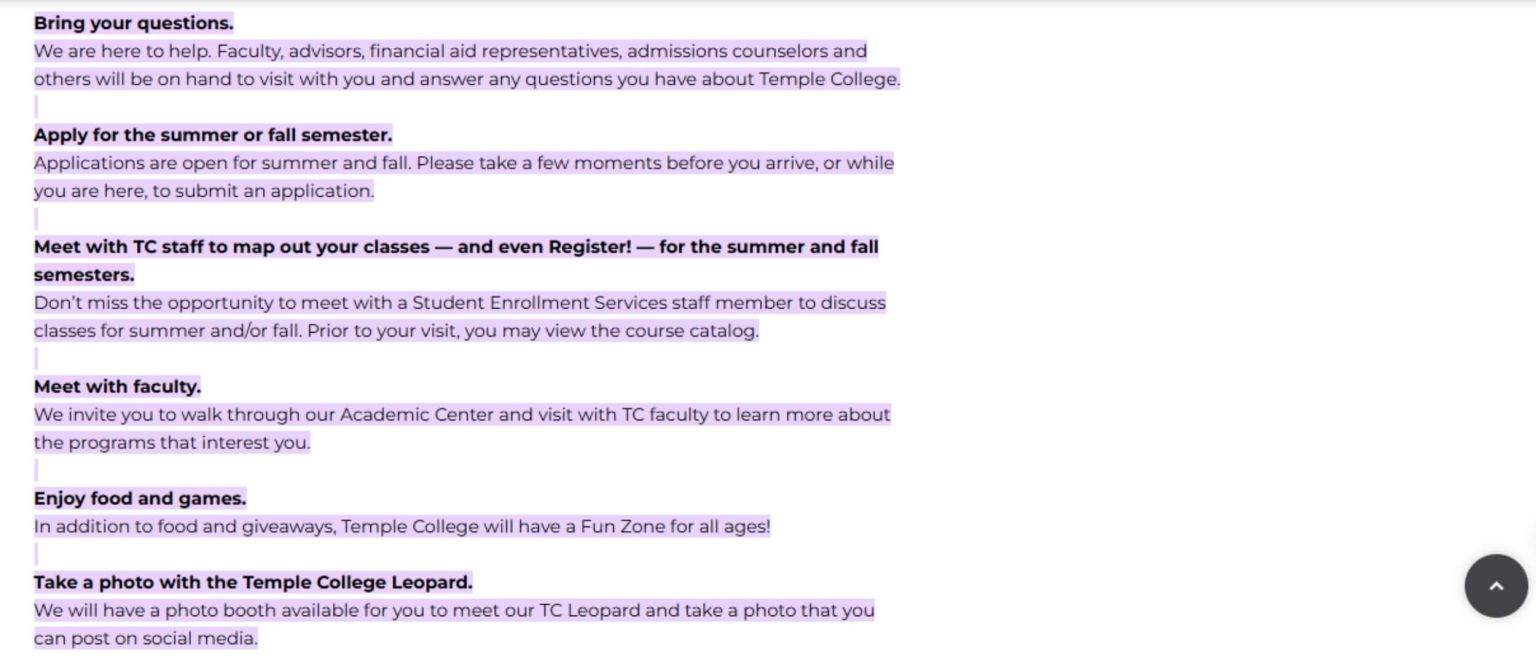Click the 'submit an application' text
This screenshot has width=1536, height=666.
coord(274,191)
